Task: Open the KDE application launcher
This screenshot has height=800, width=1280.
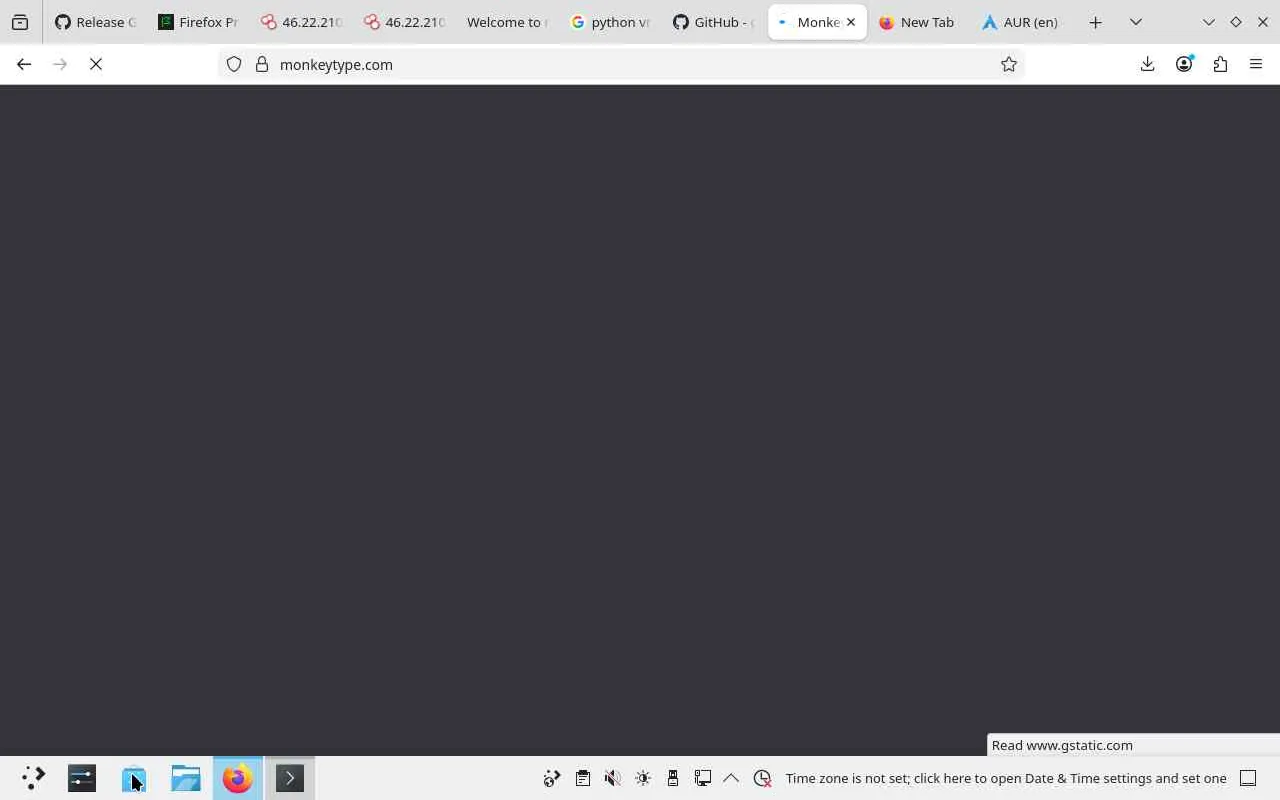Action: (33, 778)
